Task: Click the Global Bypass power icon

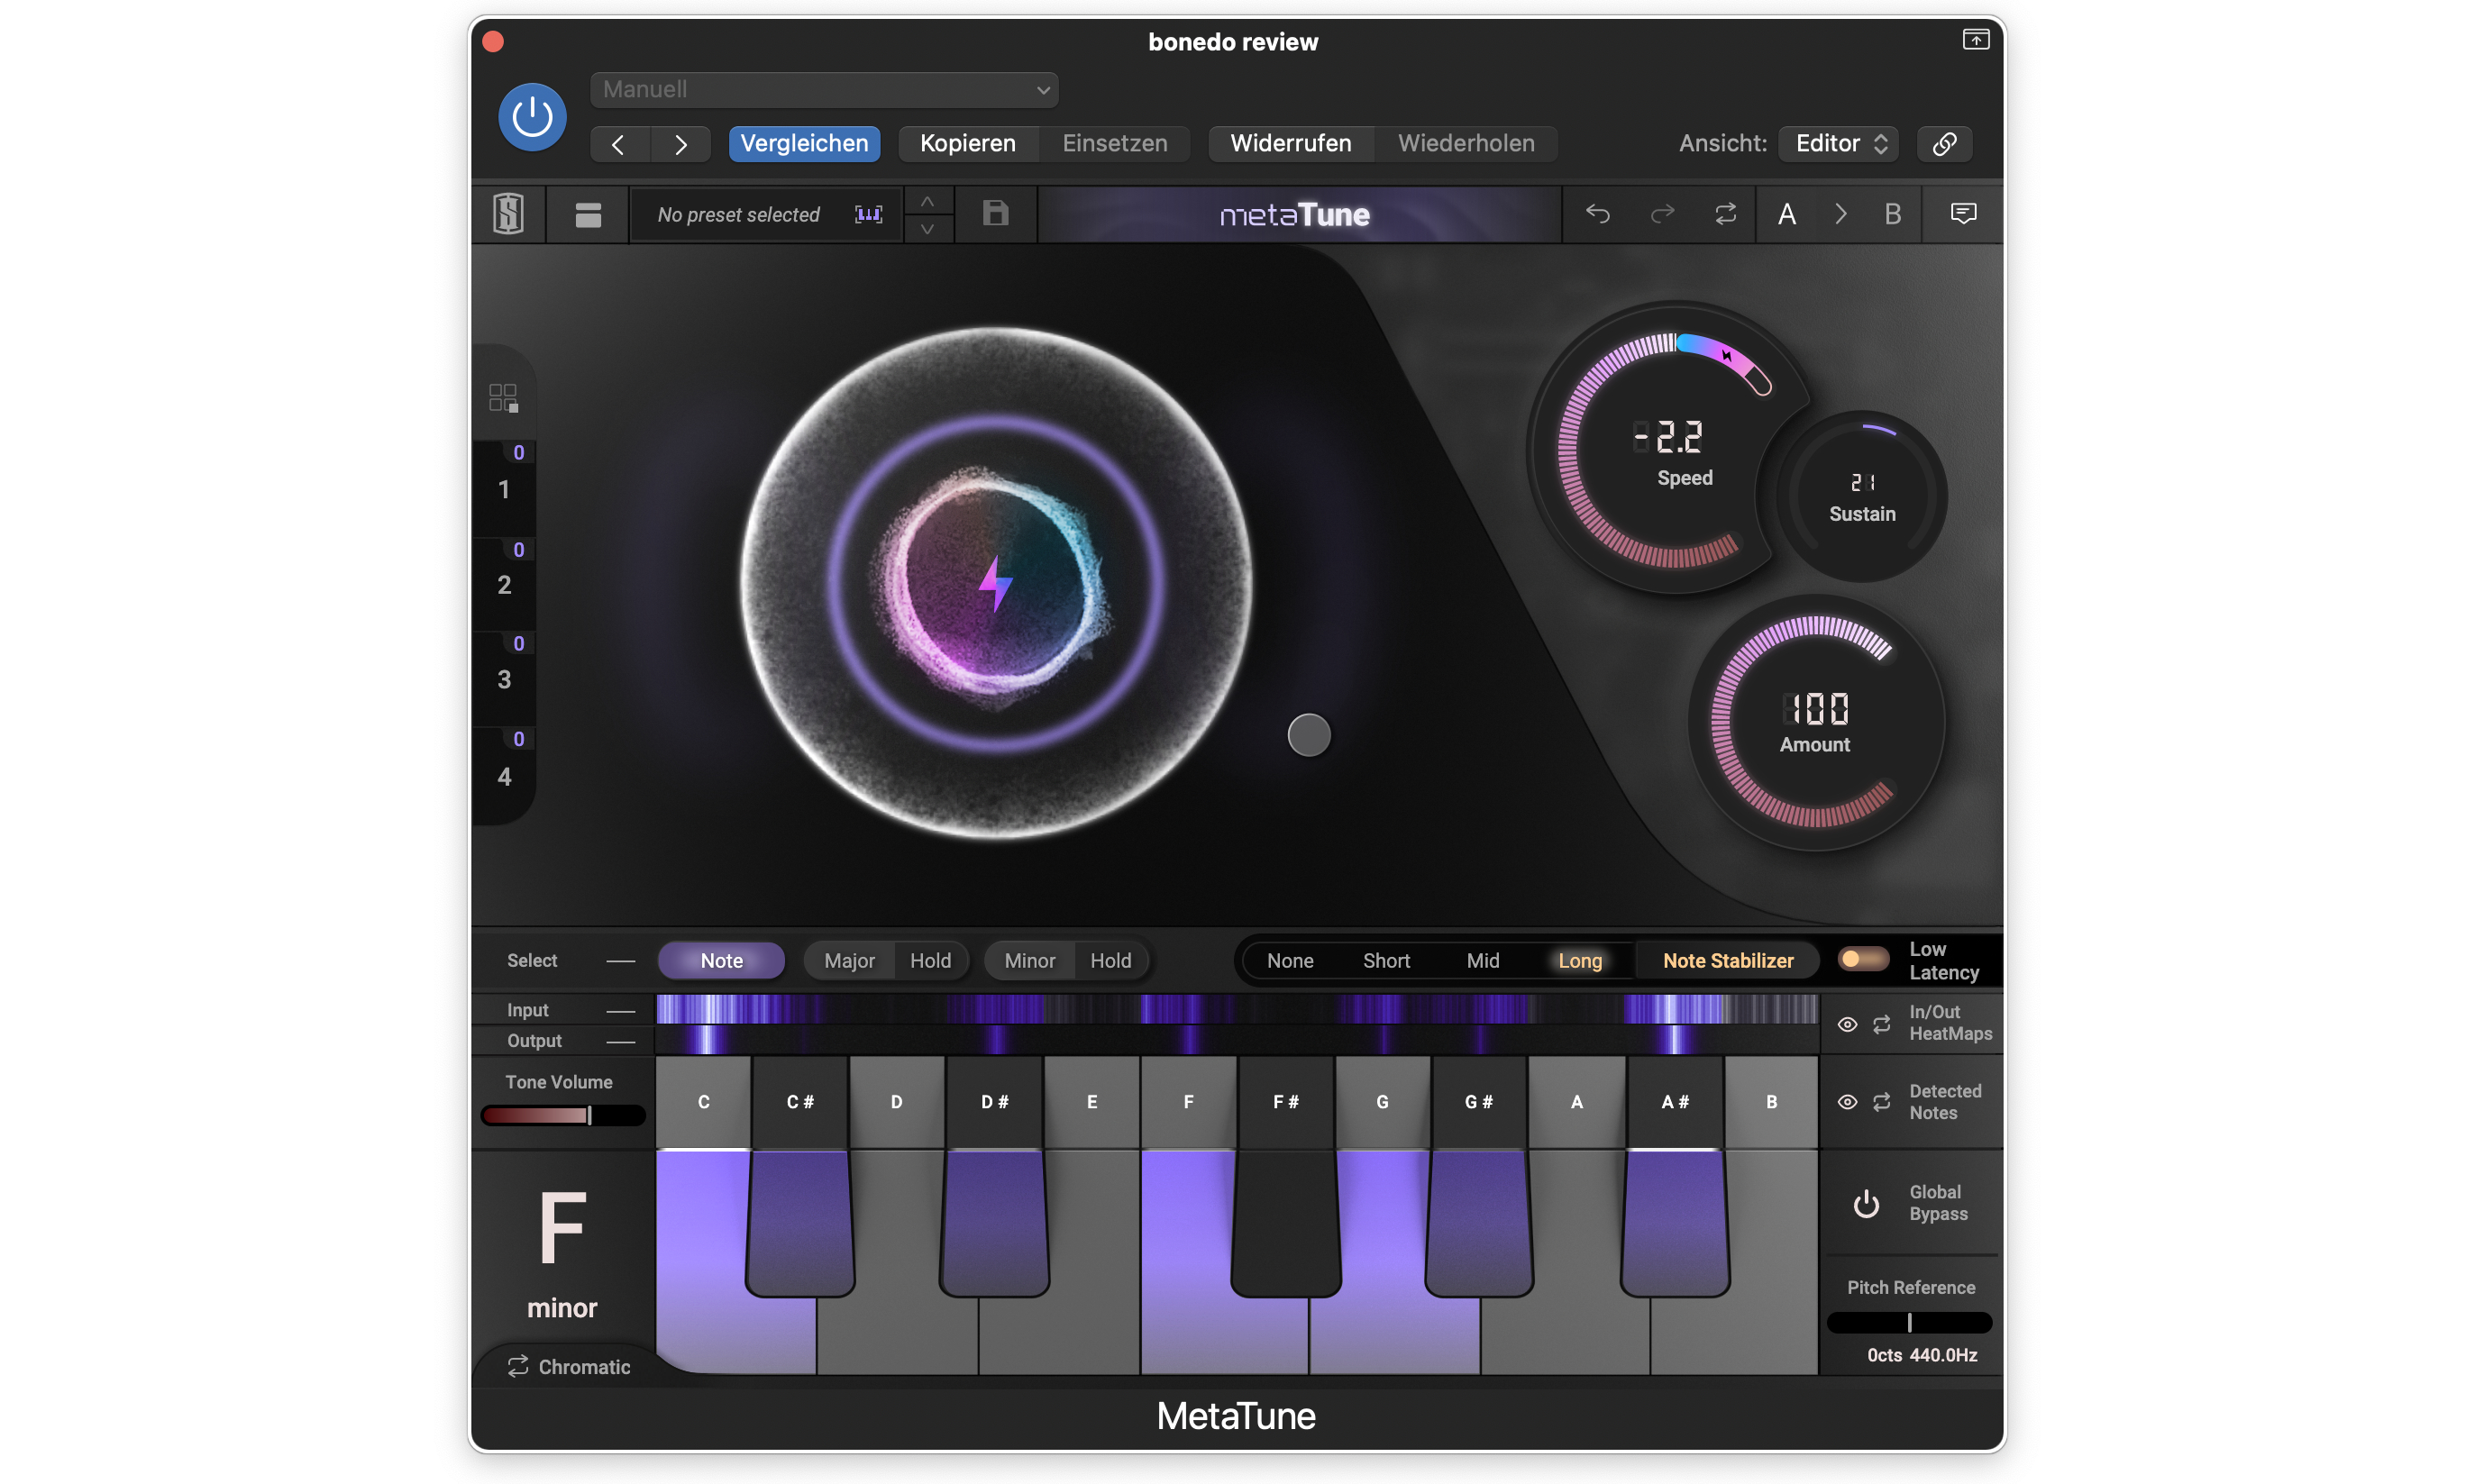Action: tap(1866, 1203)
